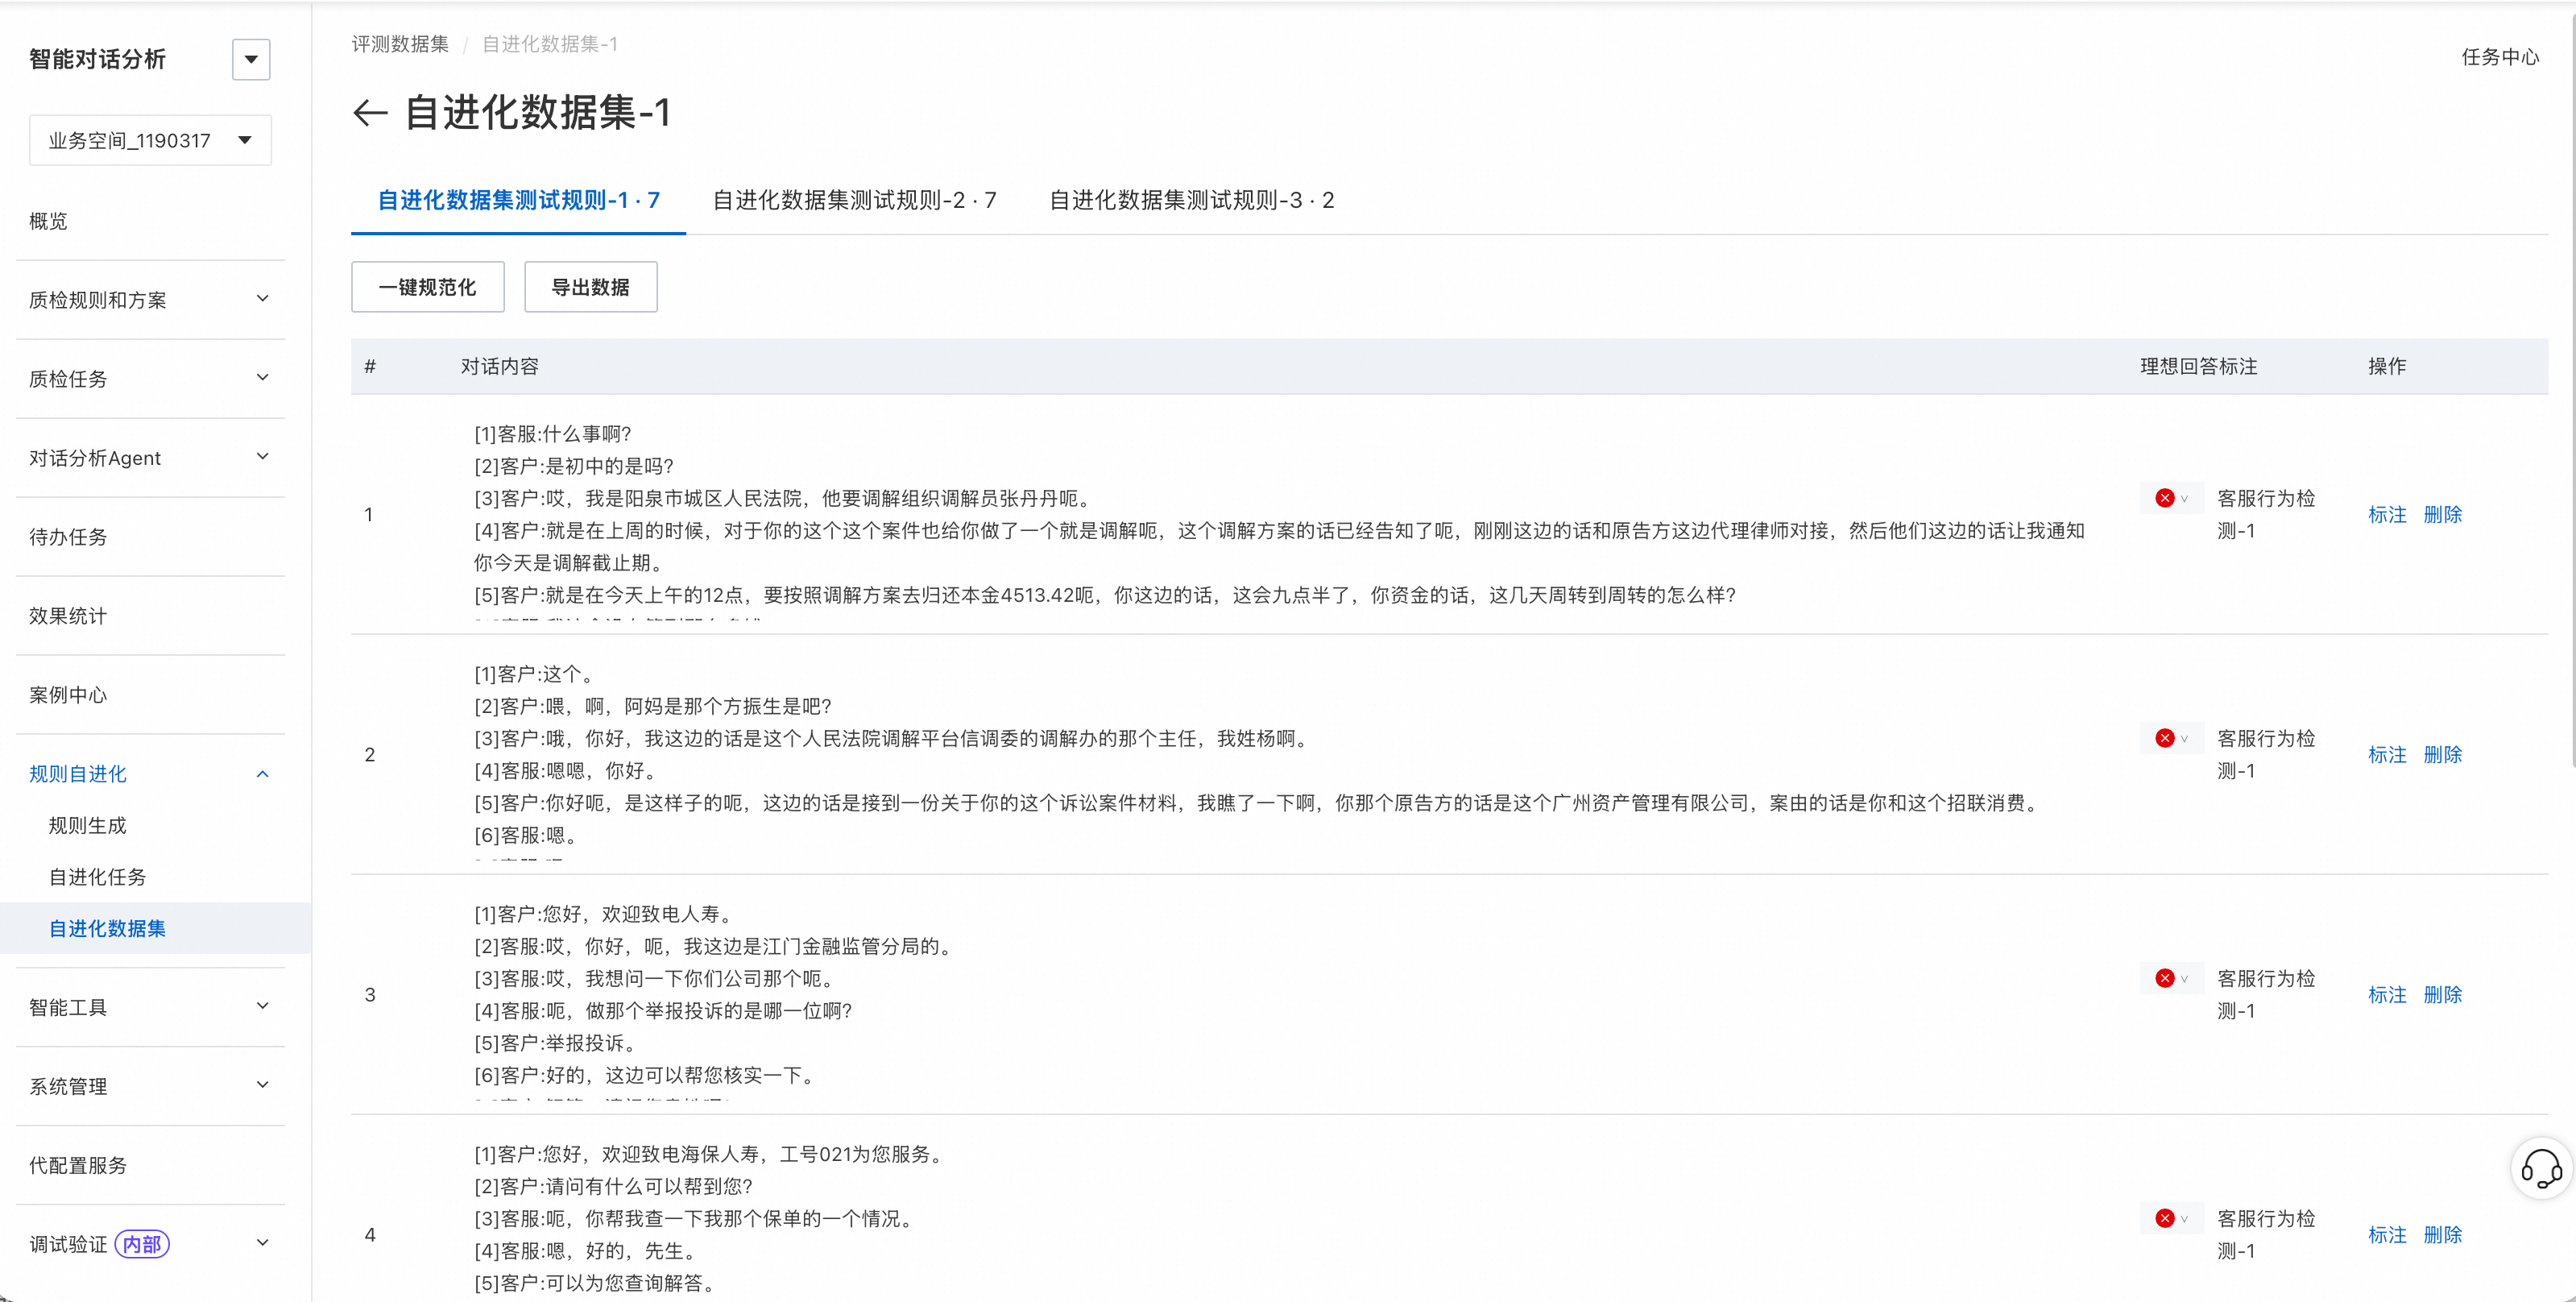Click the red X status icon in row 4
The width and height of the screenshot is (2576, 1302).
coord(2165,1218)
